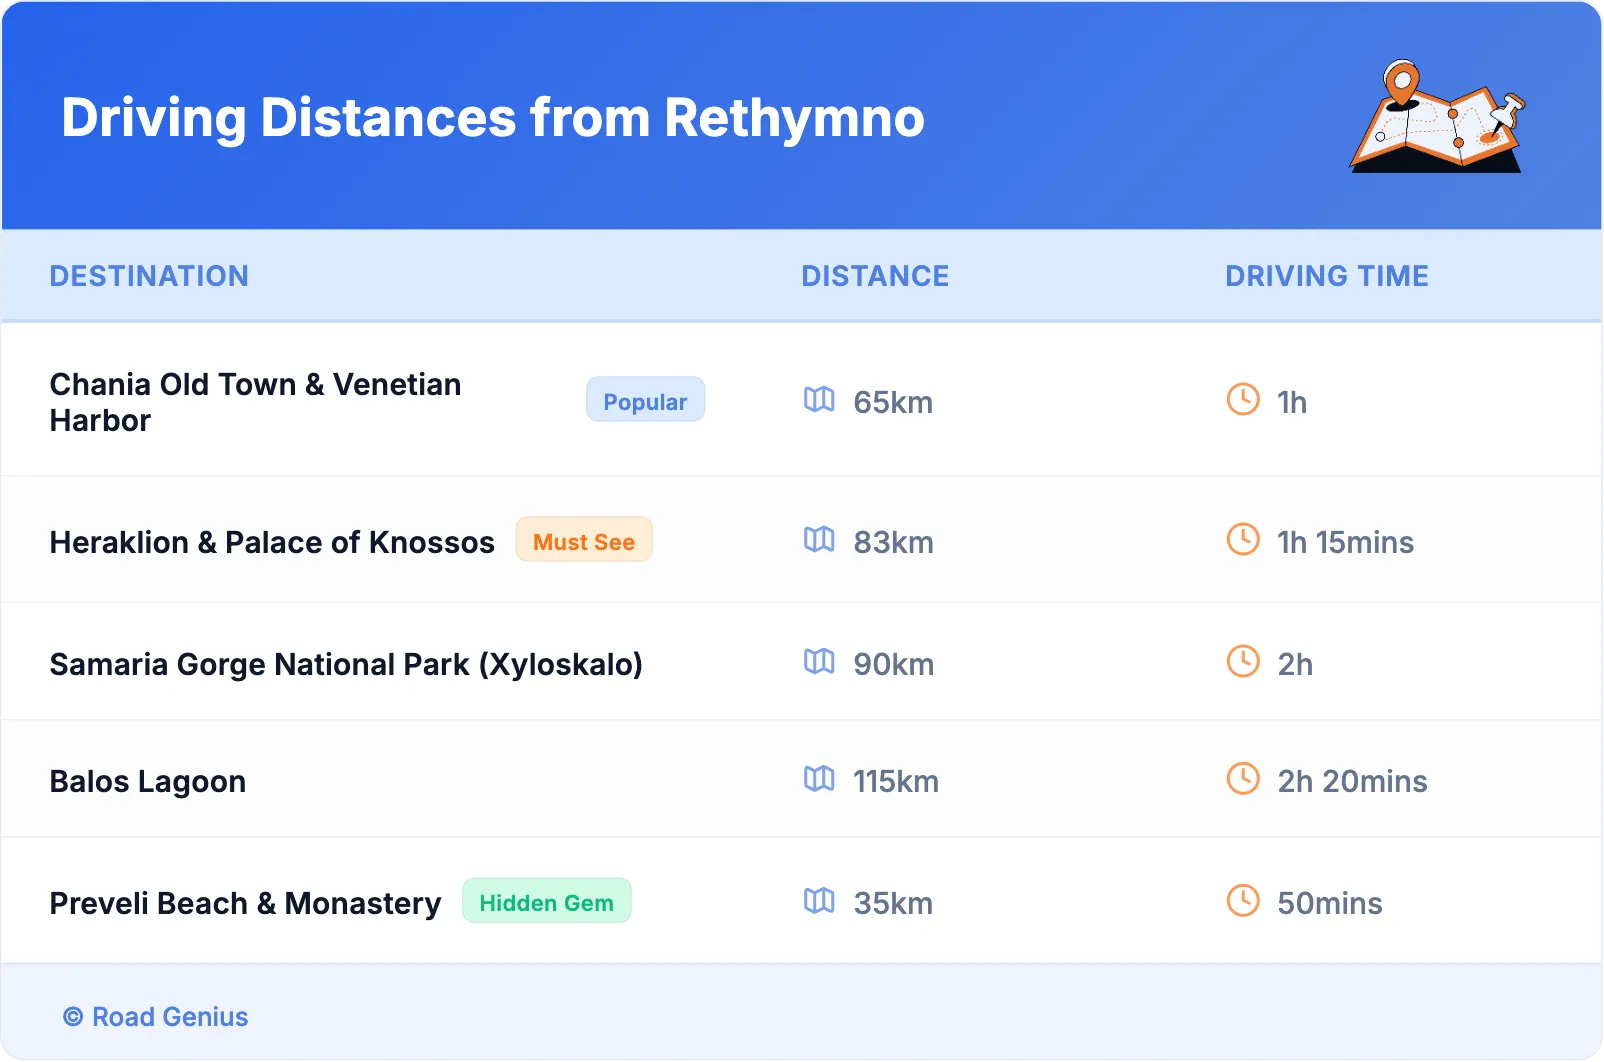Image resolution: width=1604 pixels, height=1062 pixels.
Task: Click the map icon beside 115km
Action: (x=819, y=779)
